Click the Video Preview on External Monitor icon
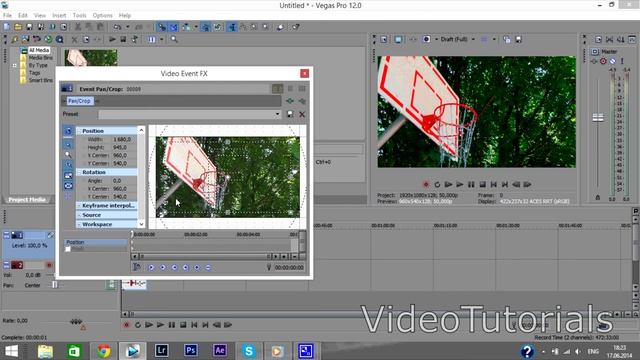The image size is (640, 360). (398, 40)
